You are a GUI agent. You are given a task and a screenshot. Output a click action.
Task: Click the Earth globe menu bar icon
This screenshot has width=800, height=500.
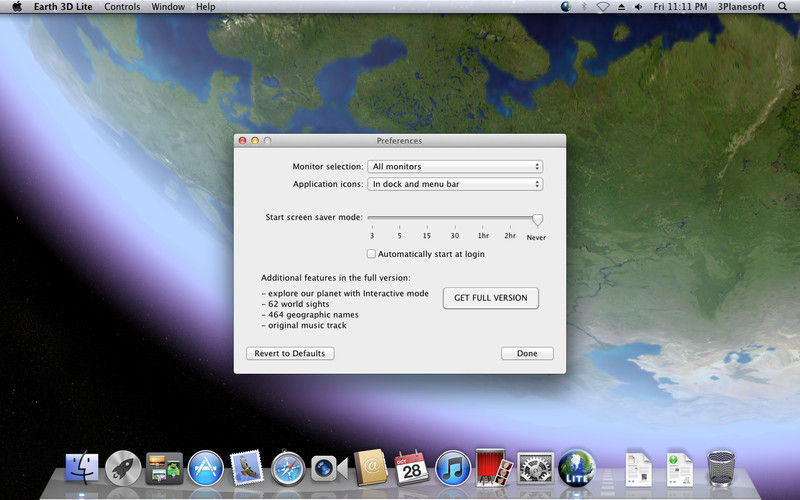[565, 7]
